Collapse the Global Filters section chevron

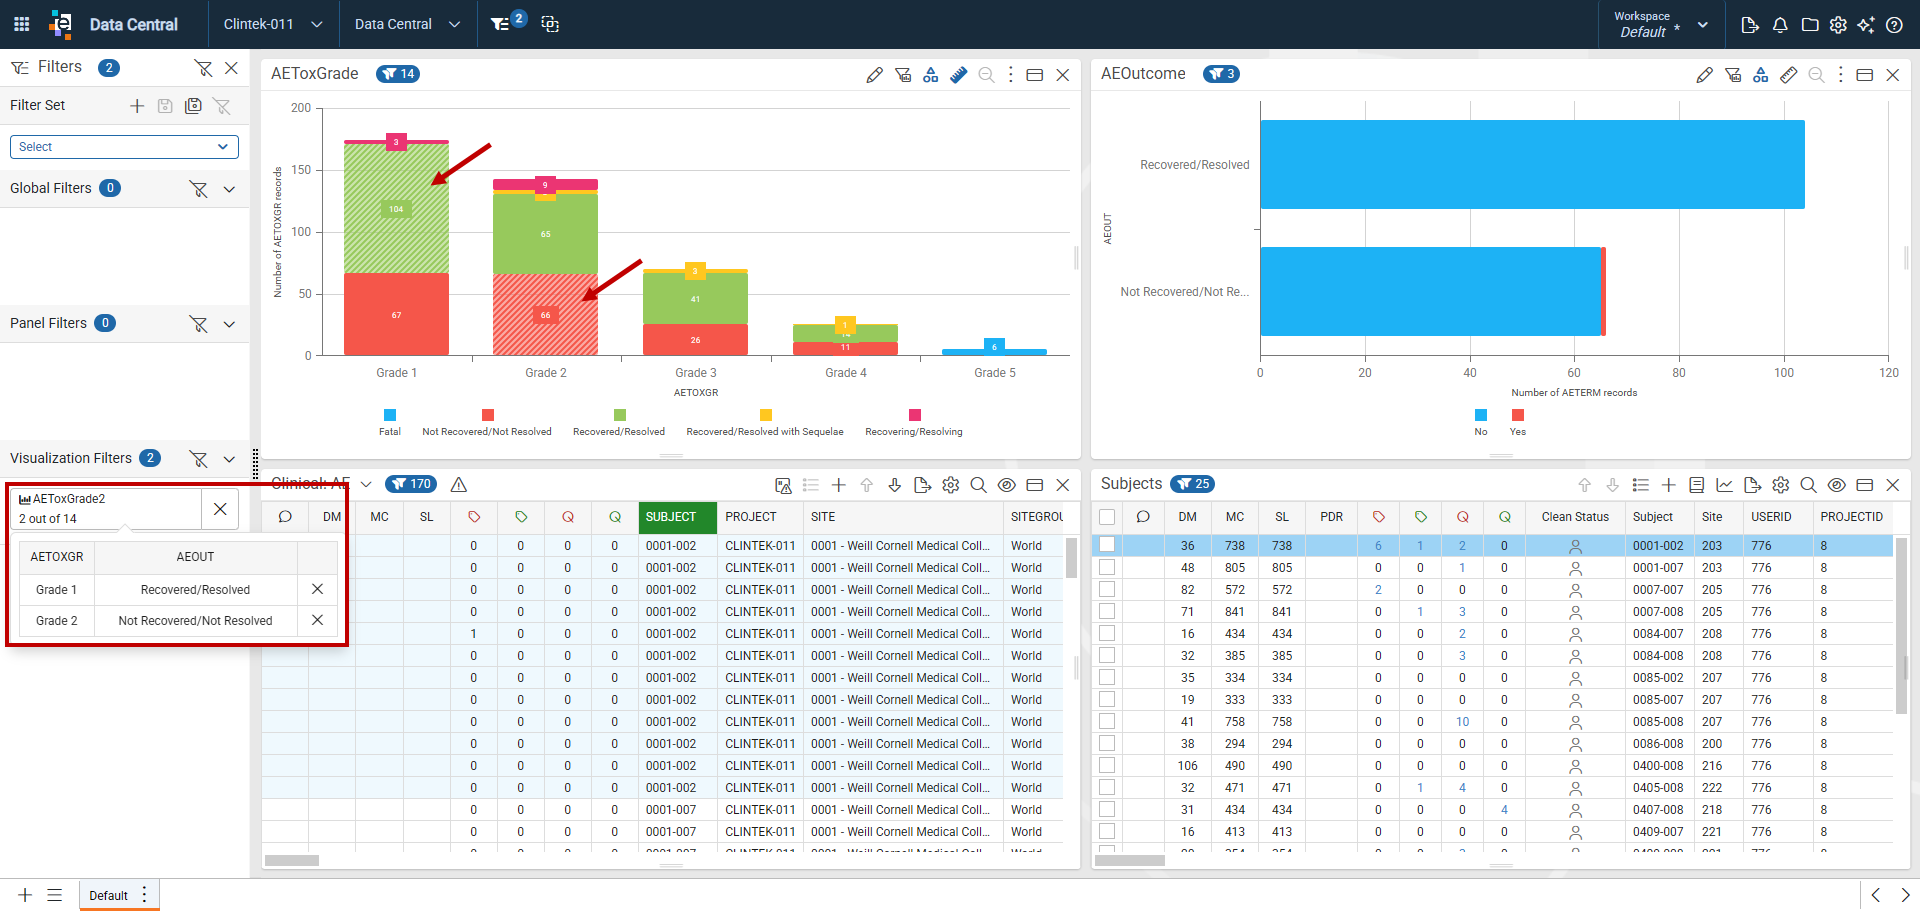click(x=229, y=189)
